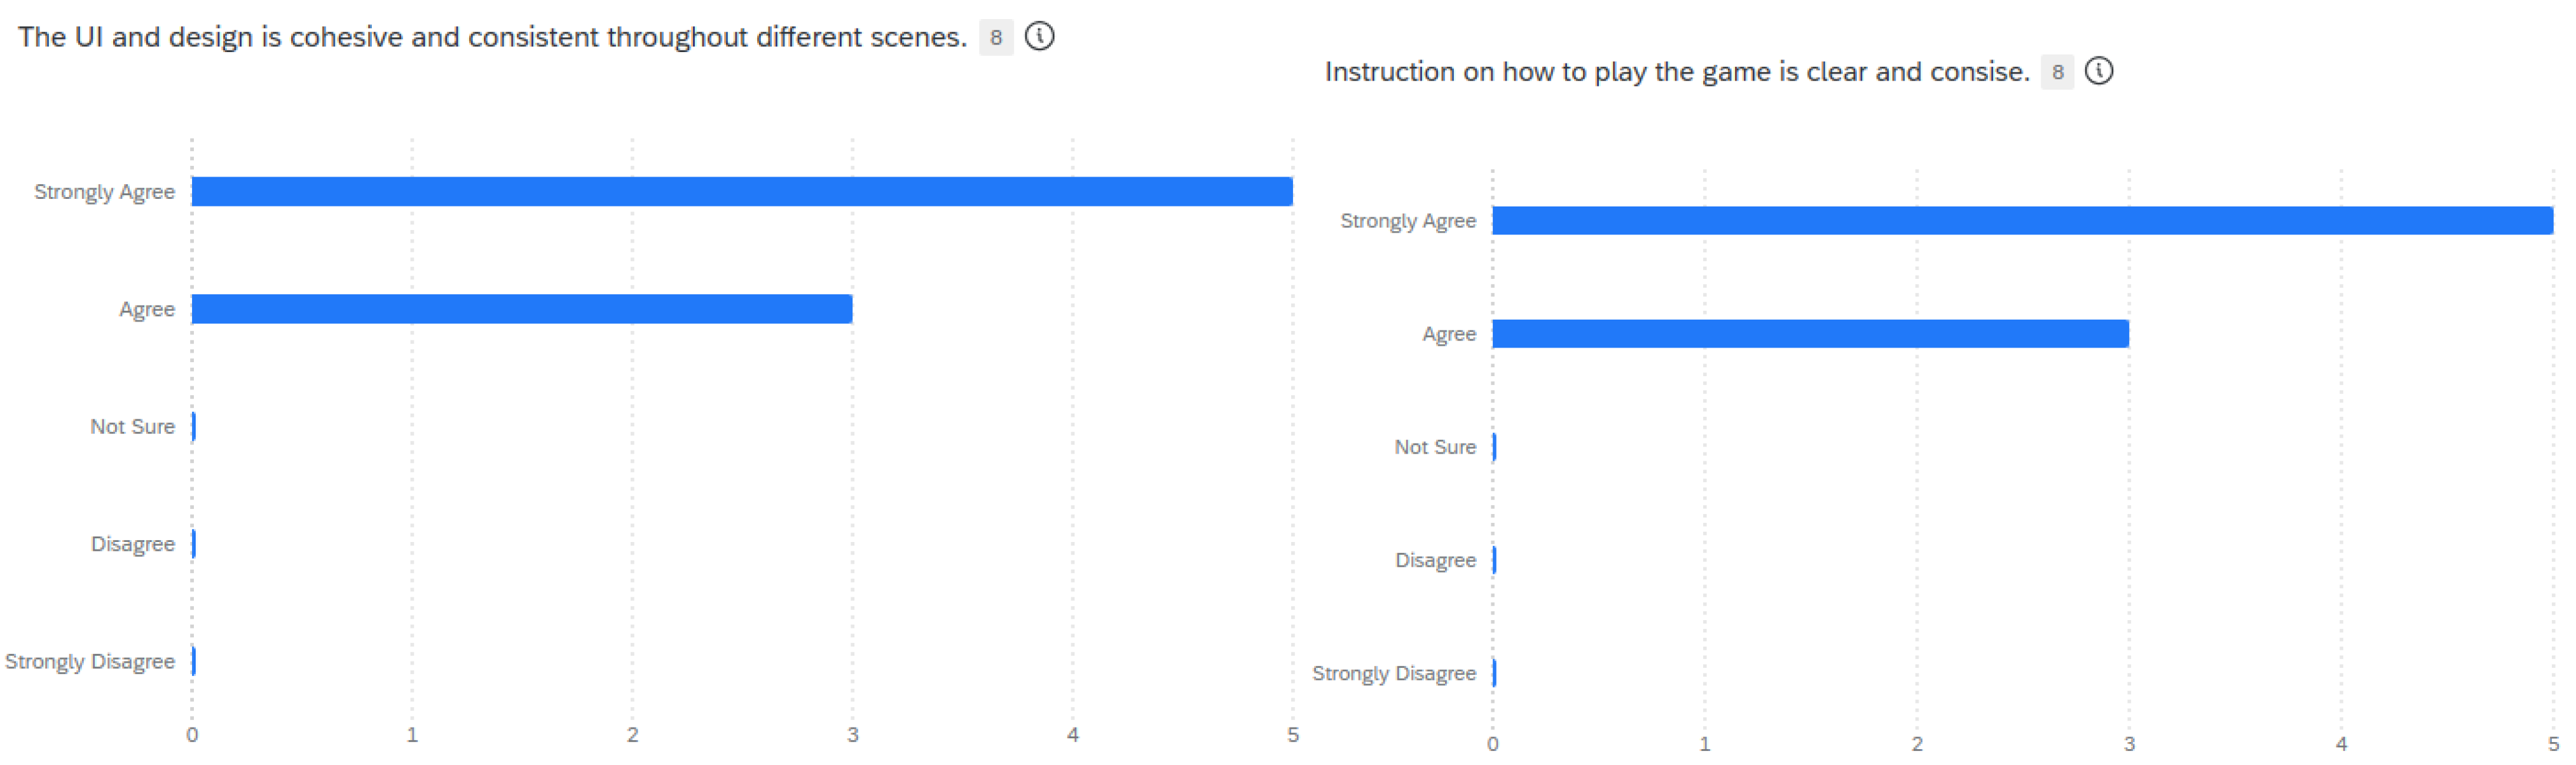Select Strongly Agree bar in Instruction chart
The image size is (2576, 765).
tap(2021, 221)
